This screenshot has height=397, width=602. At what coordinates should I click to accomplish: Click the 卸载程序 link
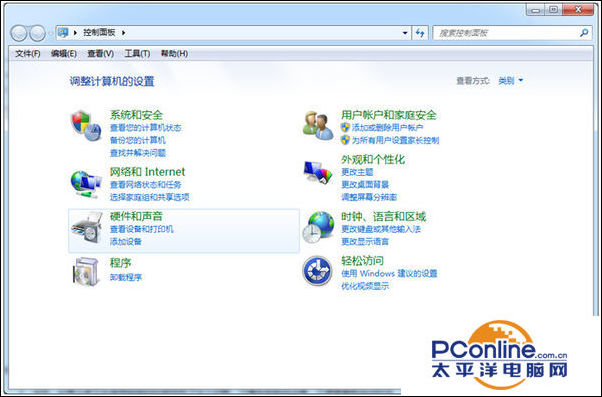[x=126, y=277]
